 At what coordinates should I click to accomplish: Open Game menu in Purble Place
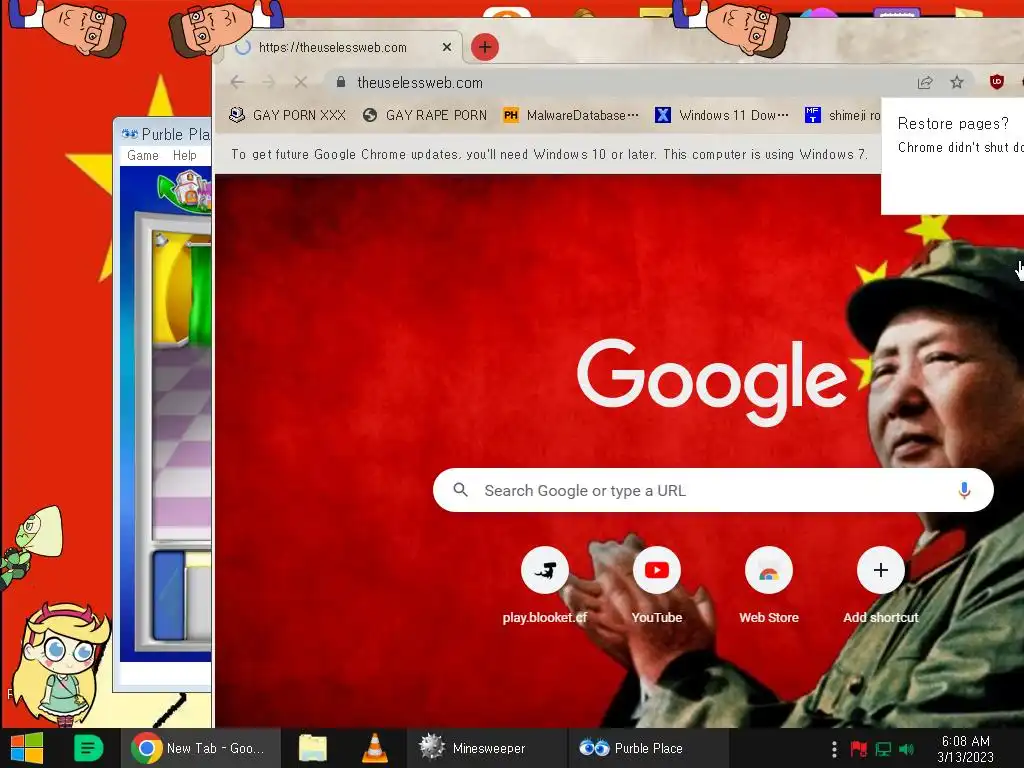(143, 155)
